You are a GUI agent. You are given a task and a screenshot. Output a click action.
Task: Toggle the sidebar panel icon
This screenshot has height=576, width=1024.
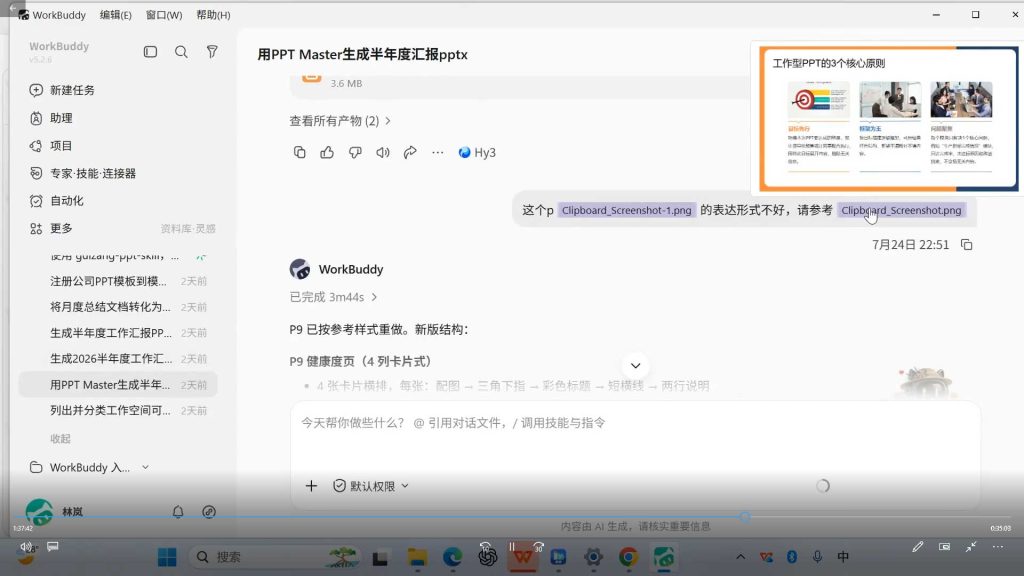(150, 52)
